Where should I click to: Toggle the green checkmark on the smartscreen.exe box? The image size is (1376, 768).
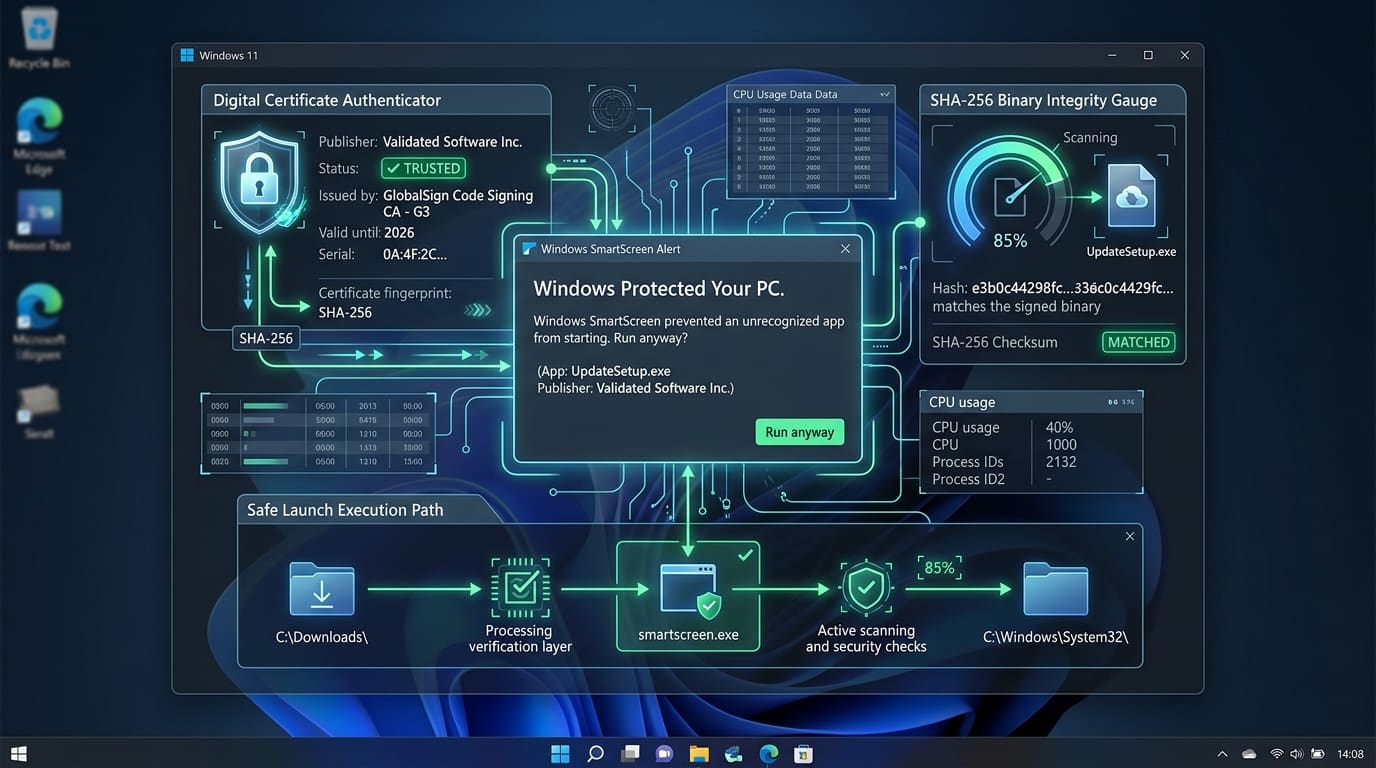[745, 554]
